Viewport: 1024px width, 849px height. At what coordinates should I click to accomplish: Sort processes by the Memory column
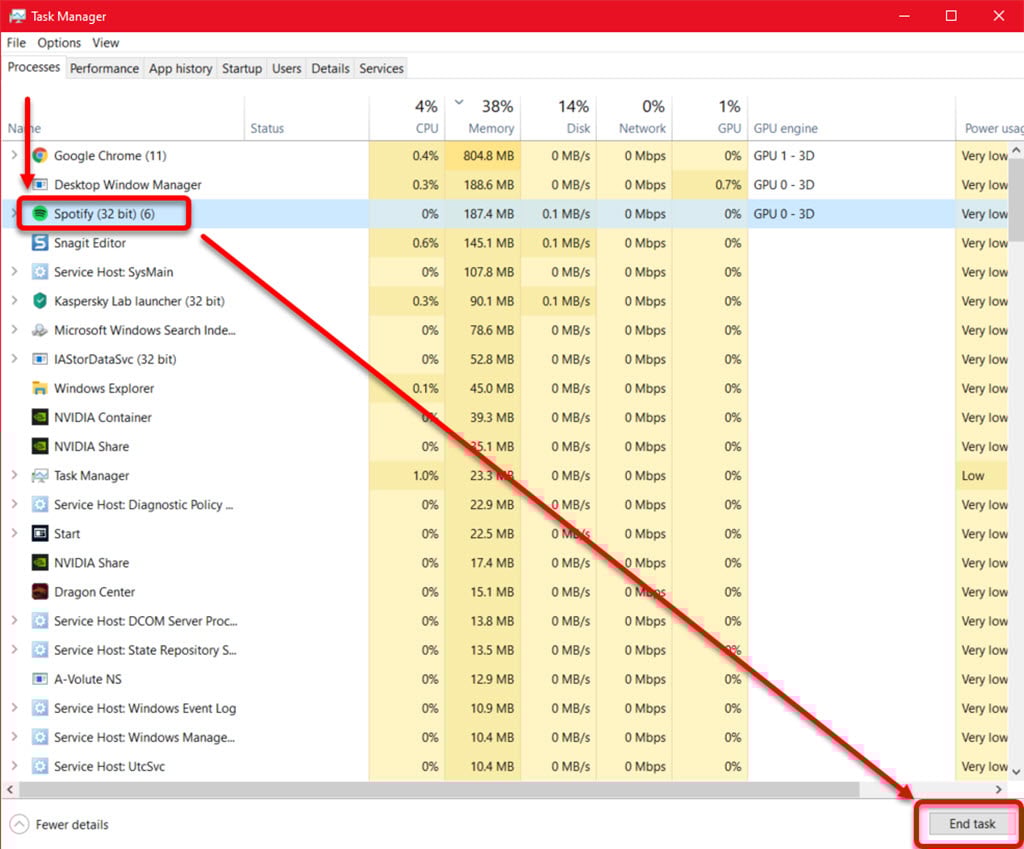[483, 118]
